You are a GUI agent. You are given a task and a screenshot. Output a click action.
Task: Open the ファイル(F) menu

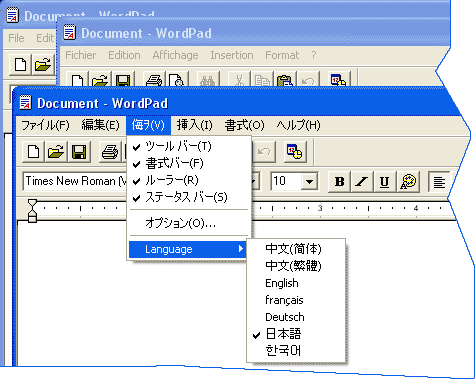tap(45, 125)
